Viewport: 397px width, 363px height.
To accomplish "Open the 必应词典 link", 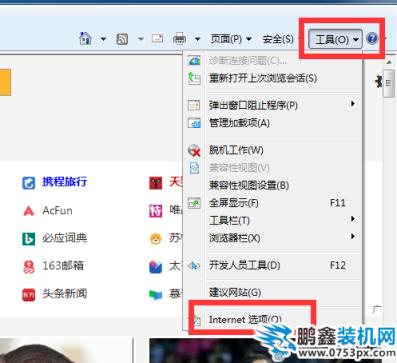I will point(65,238).
